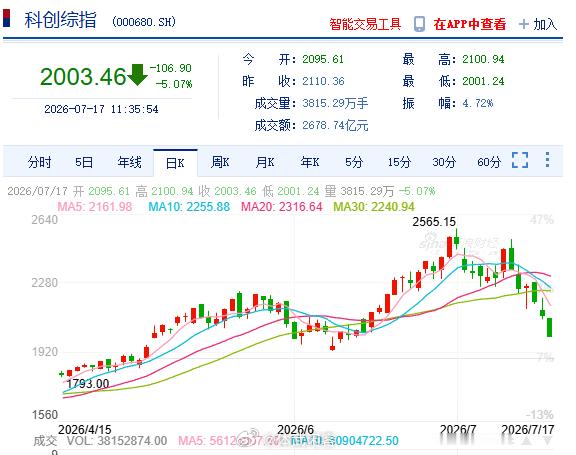Tap the mobile phone icon near APP link
The height and width of the screenshot is (455, 576).
pos(419,24)
